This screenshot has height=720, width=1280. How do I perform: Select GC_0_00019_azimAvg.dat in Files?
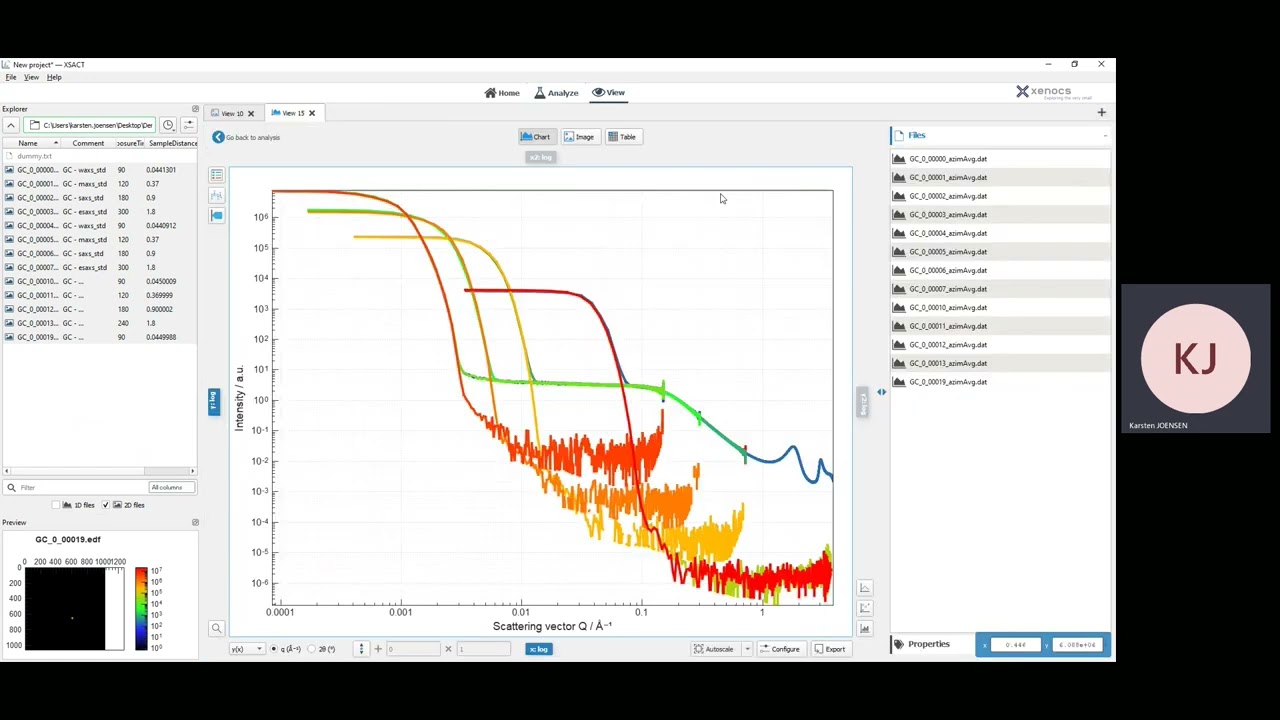click(1000, 382)
